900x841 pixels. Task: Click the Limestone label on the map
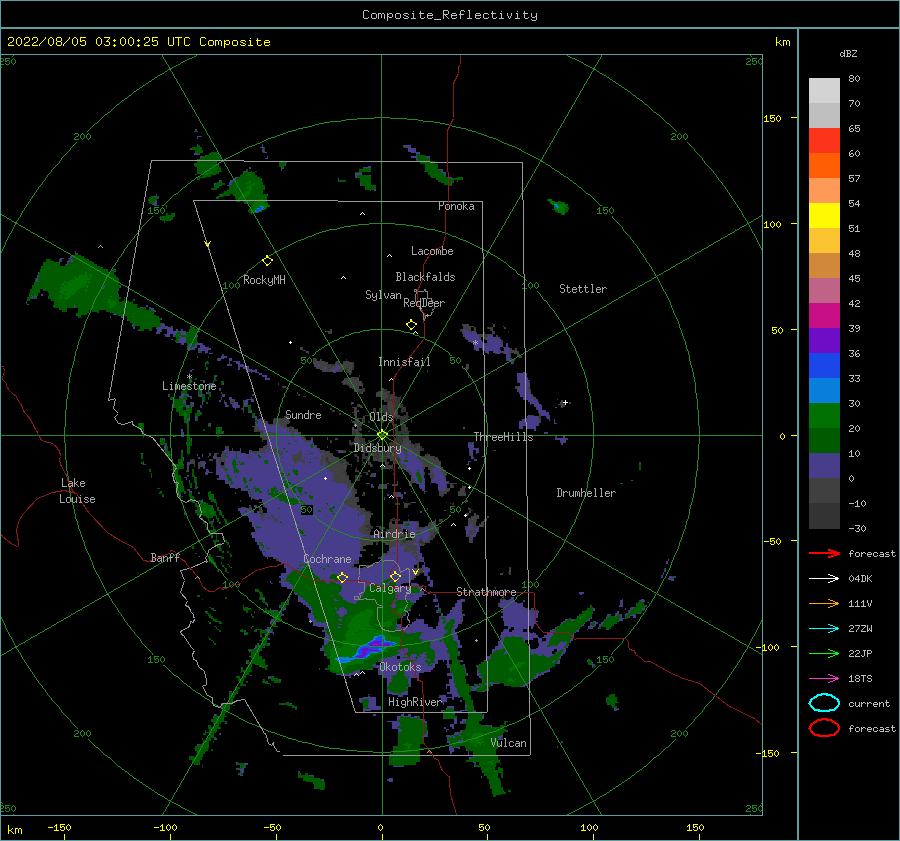point(189,386)
